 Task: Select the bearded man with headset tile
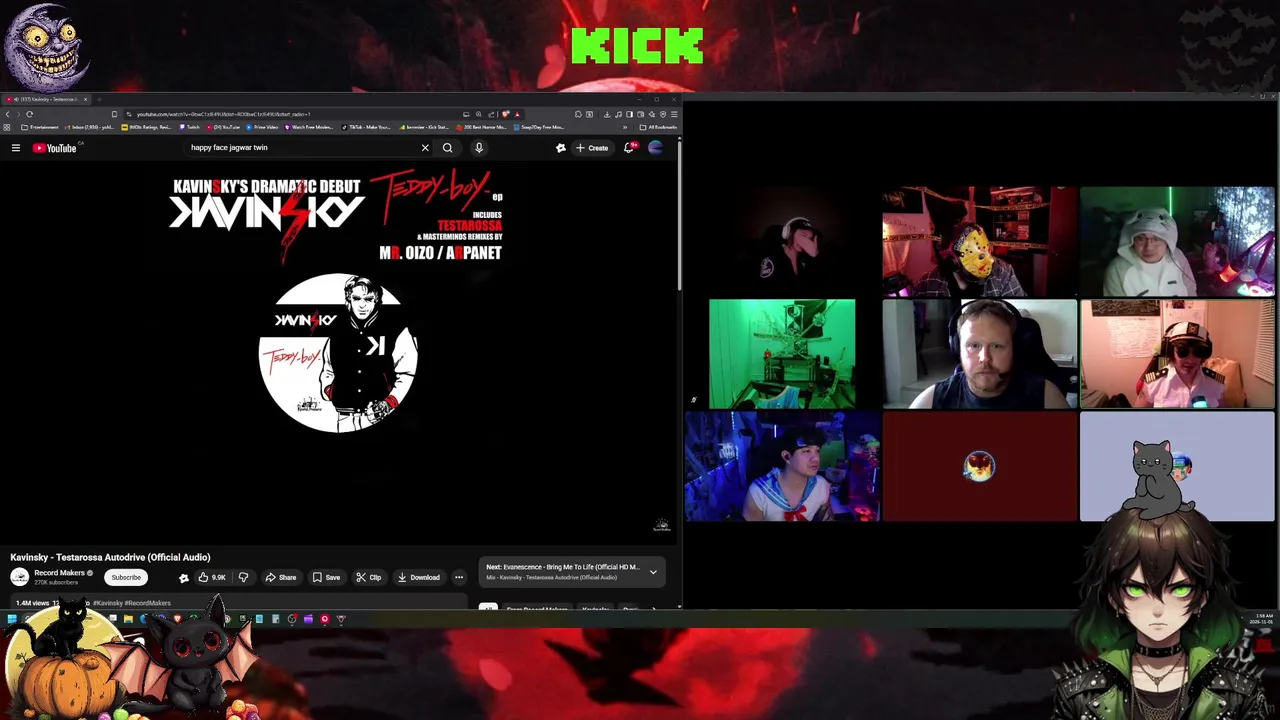tap(979, 354)
